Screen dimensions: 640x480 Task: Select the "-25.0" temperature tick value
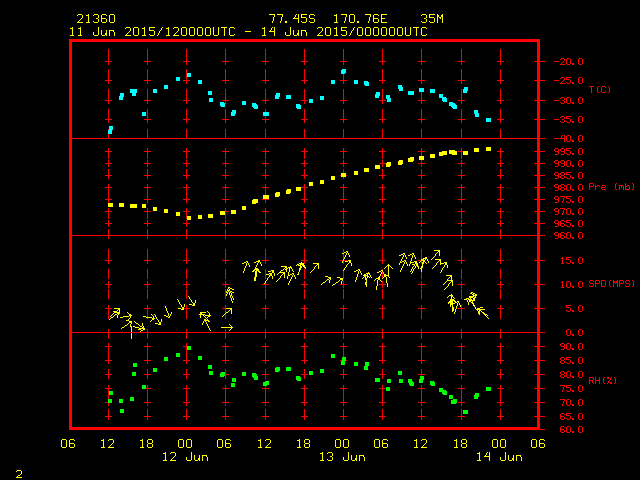click(569, 81)
